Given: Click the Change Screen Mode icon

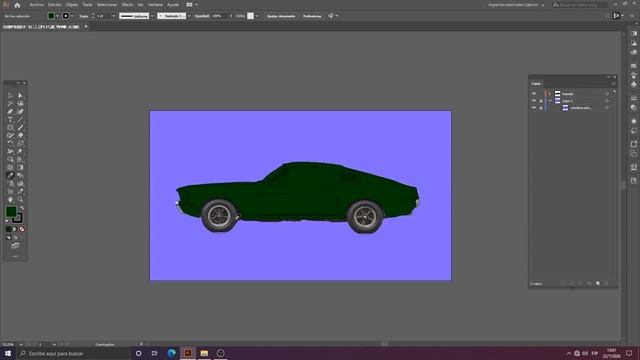Looking at the screenshot, I should click(15, 246).
